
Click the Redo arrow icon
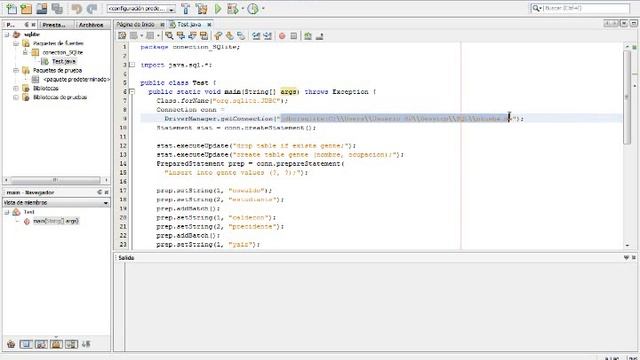point(92,9)
